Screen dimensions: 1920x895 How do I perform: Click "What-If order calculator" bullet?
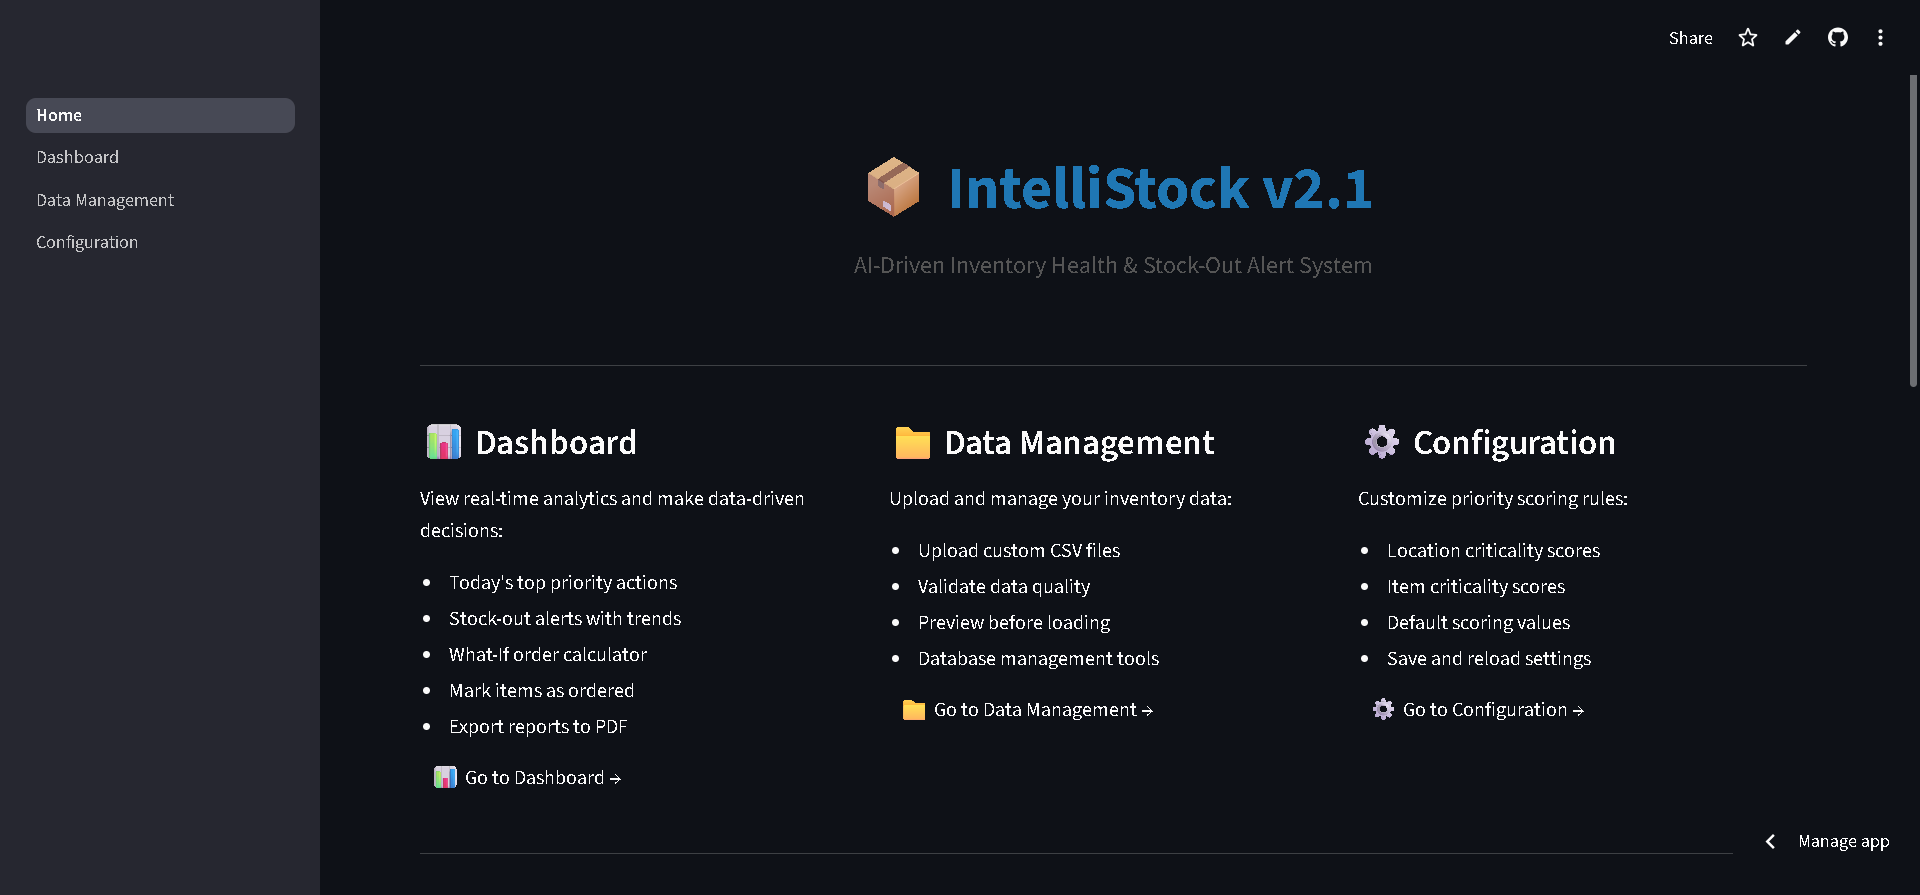[x=548, y=655]
